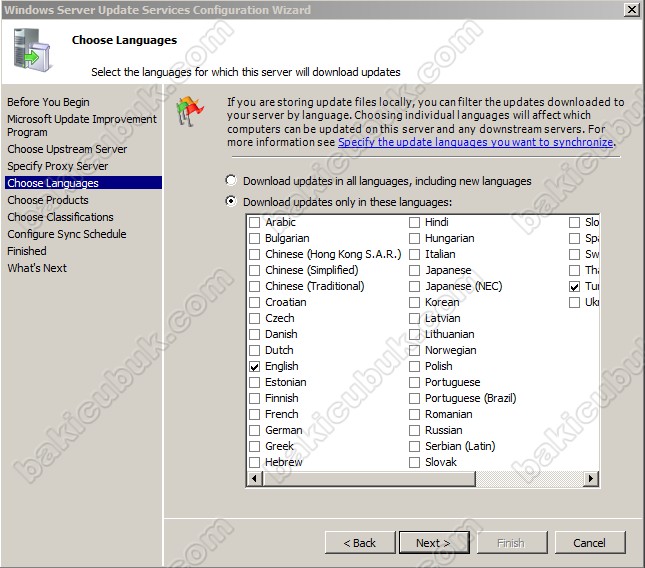The width and height of the screenshot is (645, 568).
Task: Tick Chinese (Hong Kong S.A.R.) checkbox
Action: [255, 255]
